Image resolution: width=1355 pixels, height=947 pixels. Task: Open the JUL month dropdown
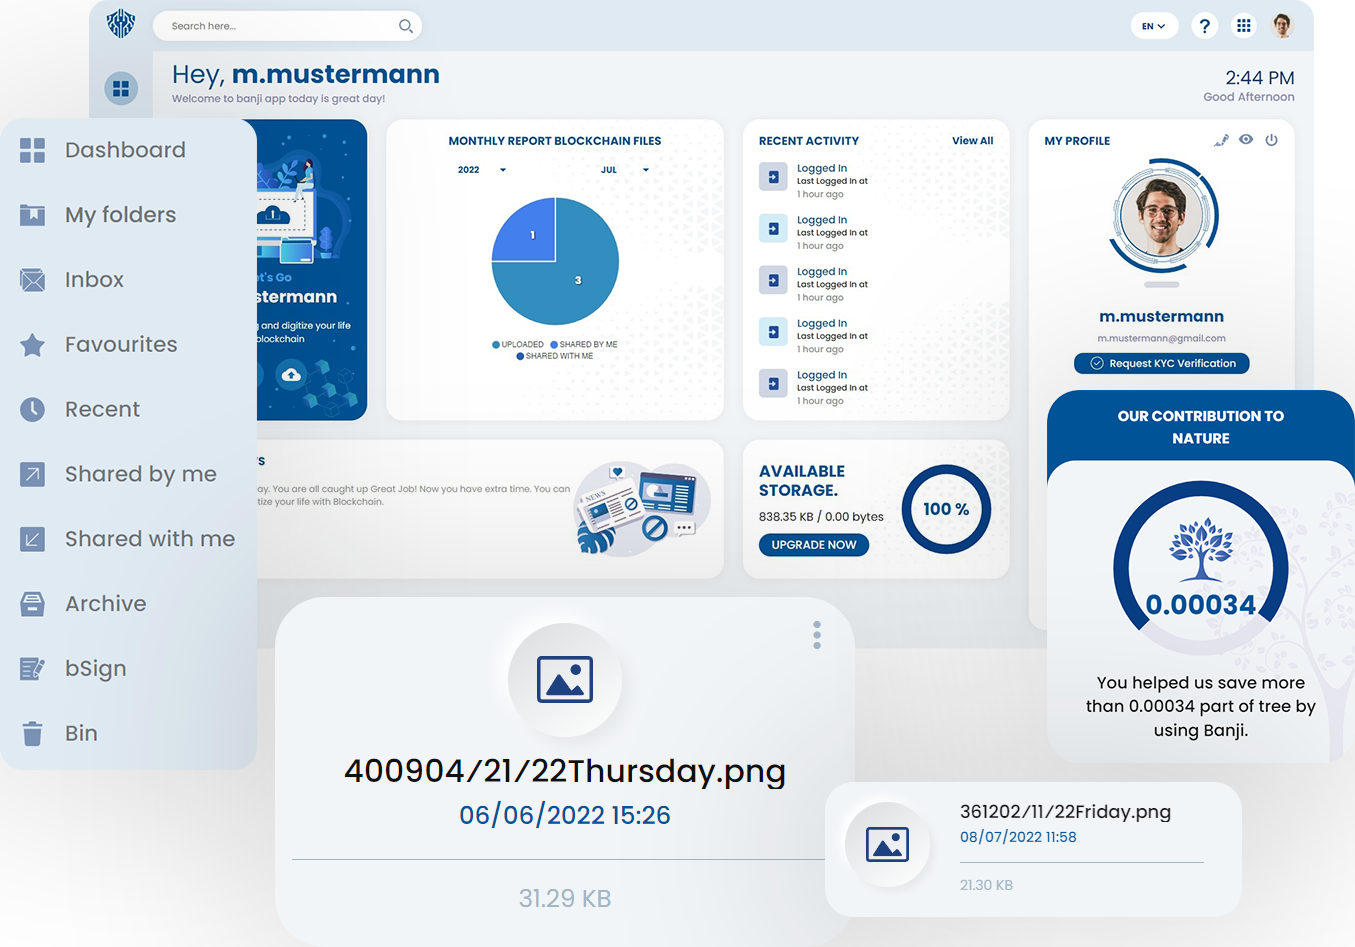click(x=625, y=170)
